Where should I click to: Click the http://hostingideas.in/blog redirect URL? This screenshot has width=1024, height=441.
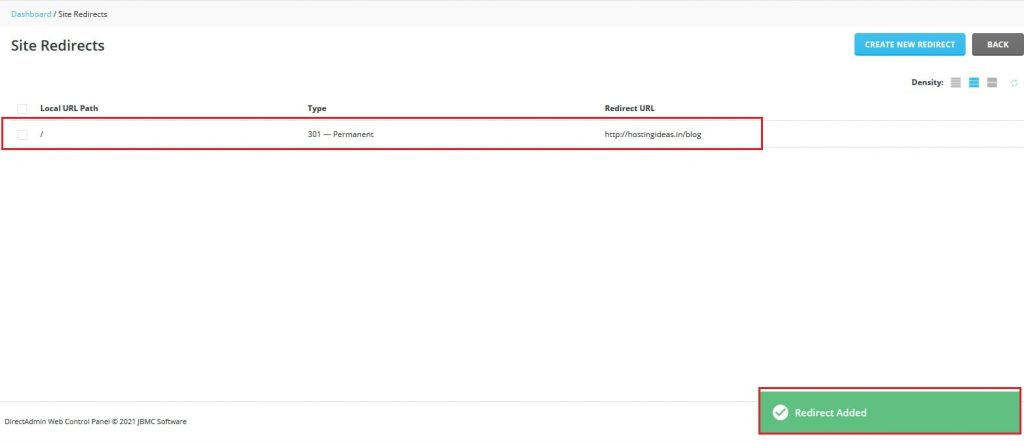point(653,135)
